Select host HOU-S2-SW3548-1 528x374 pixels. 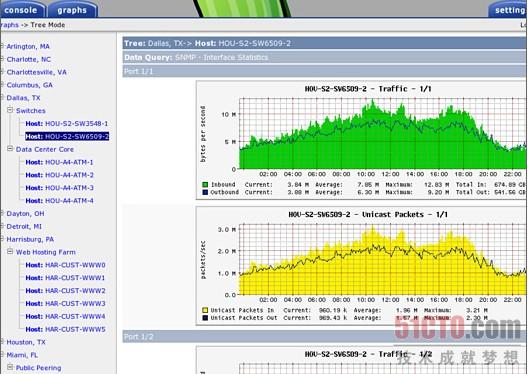[67, 124]
